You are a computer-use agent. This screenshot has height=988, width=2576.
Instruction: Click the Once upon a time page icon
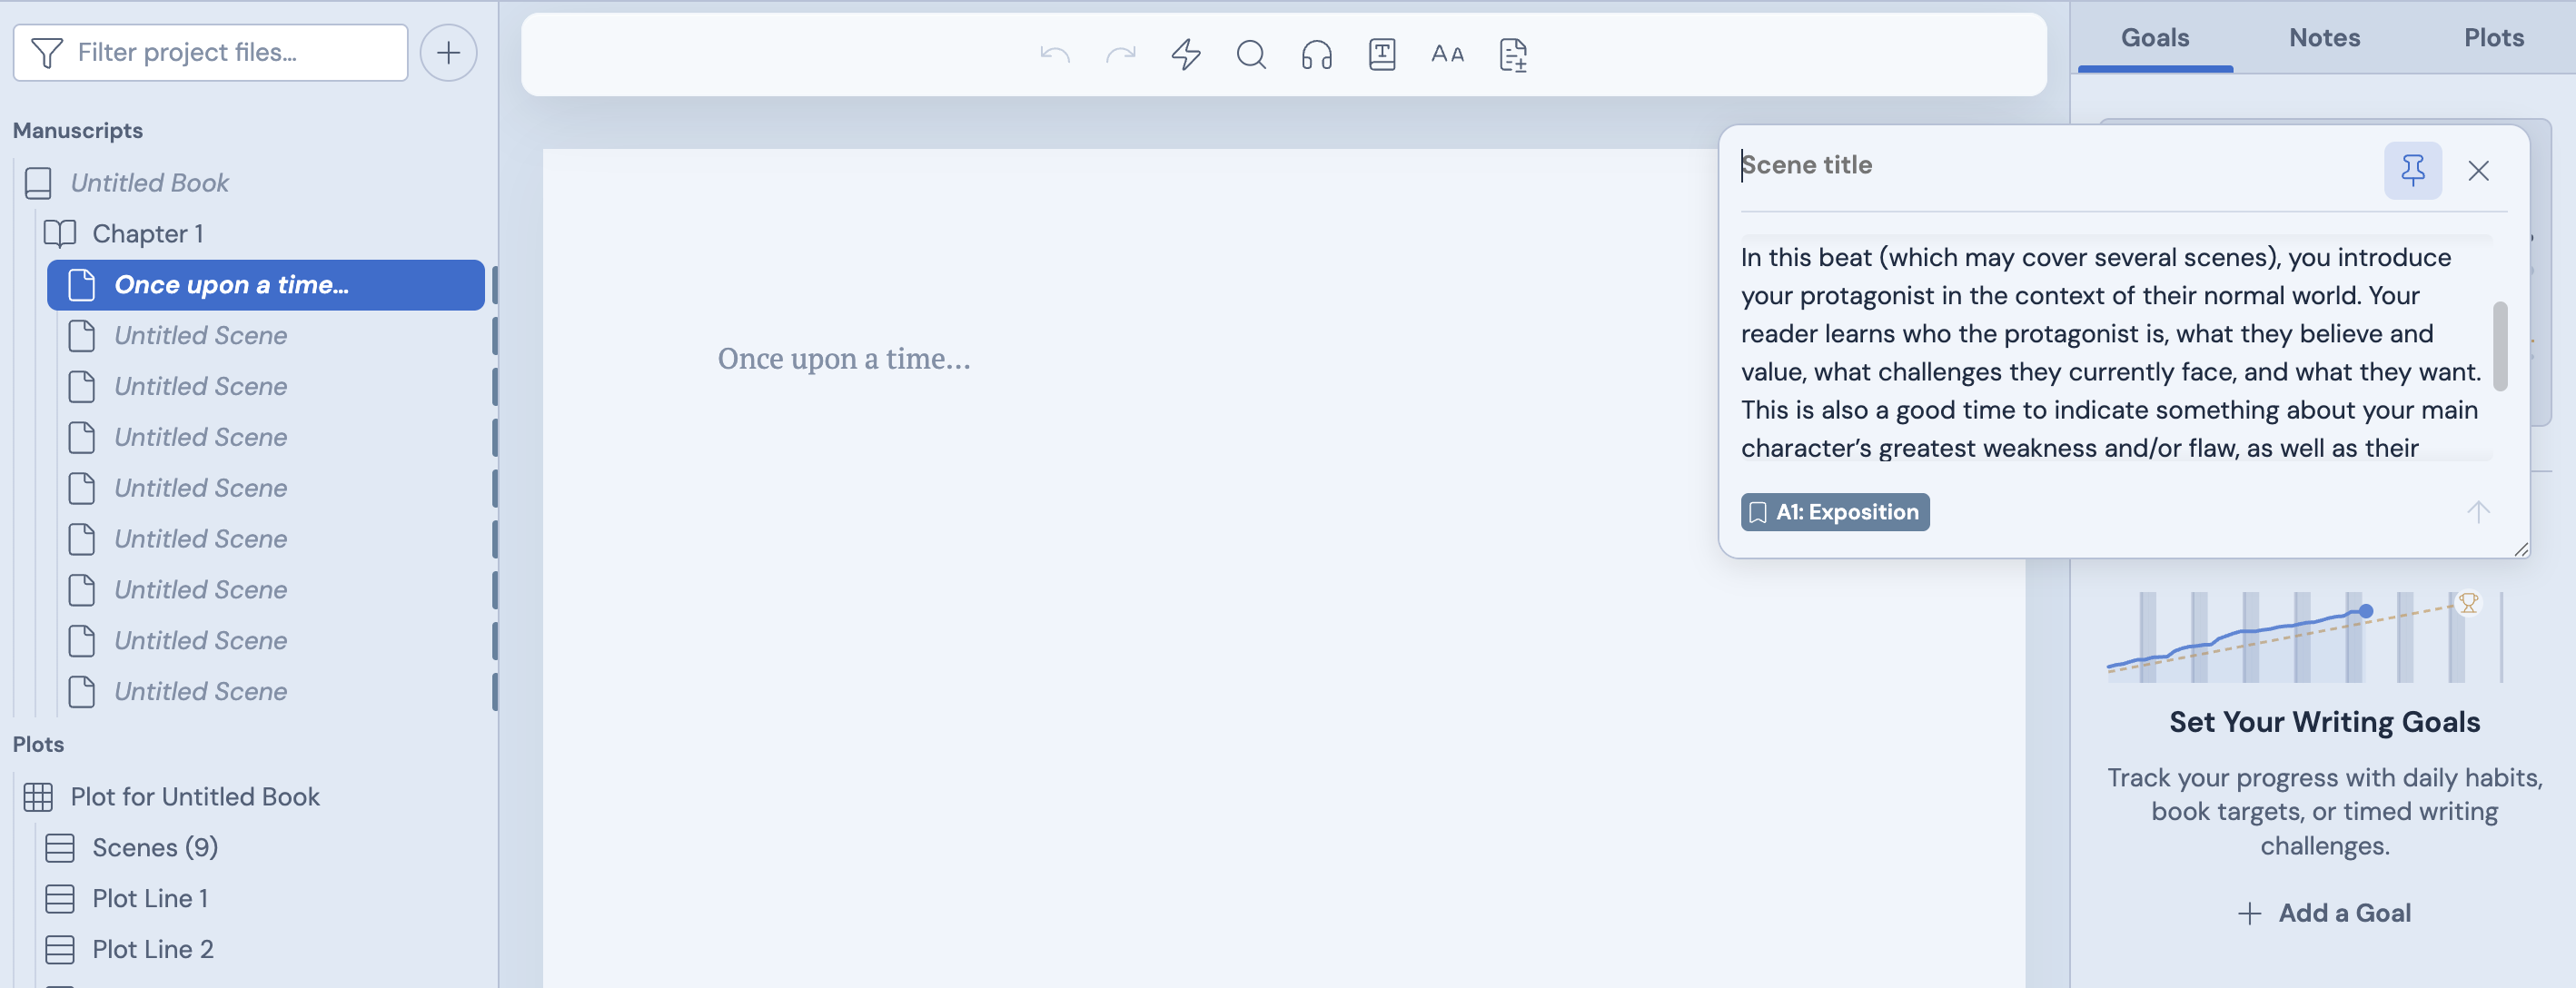coord(82,285)
